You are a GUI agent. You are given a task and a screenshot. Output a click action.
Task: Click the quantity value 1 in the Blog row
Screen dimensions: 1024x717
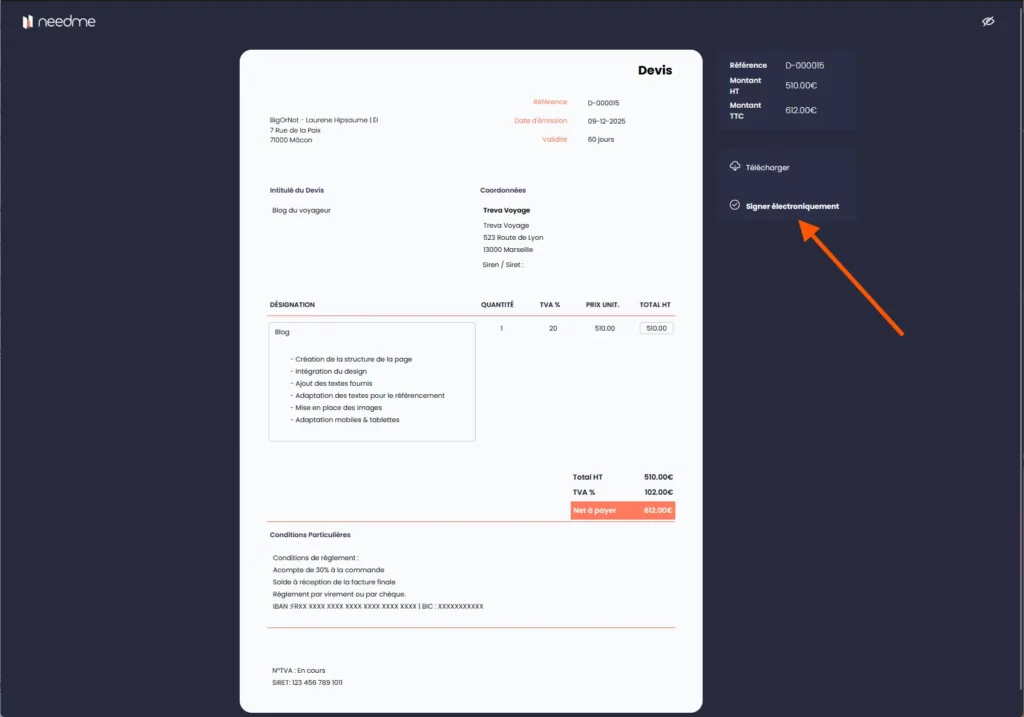[501, 328]
